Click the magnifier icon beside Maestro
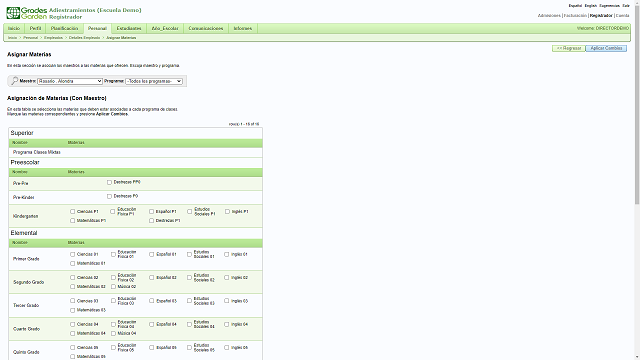Screen dimensions: 640x360 (14, 81)
